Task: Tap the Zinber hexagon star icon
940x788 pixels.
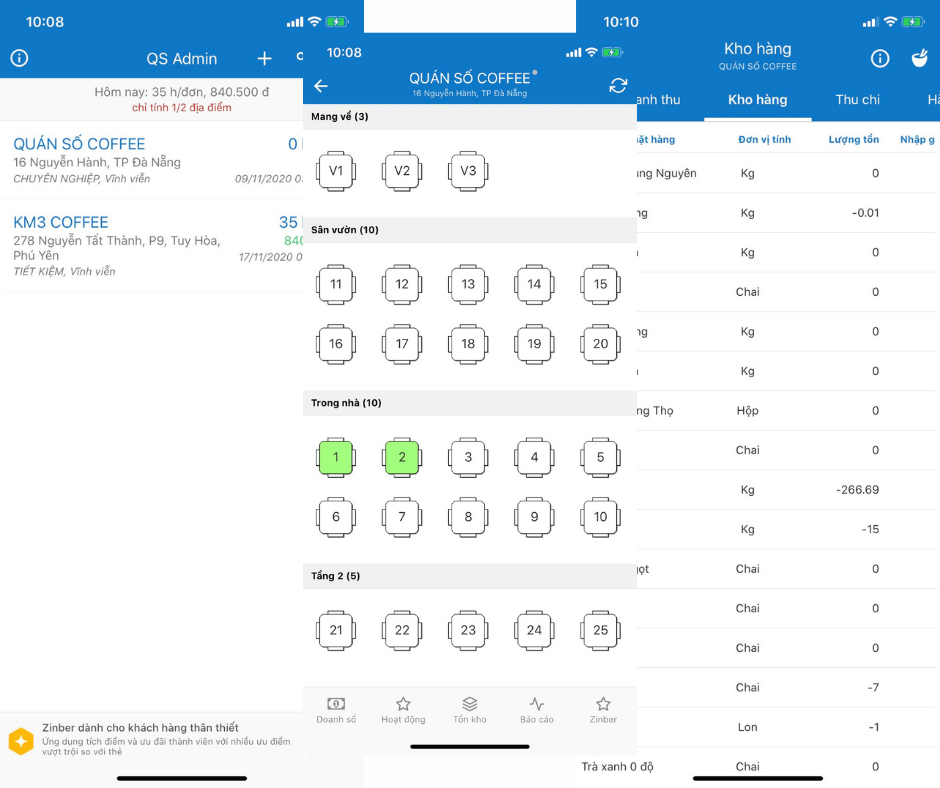Action: [x=21, y=741]
